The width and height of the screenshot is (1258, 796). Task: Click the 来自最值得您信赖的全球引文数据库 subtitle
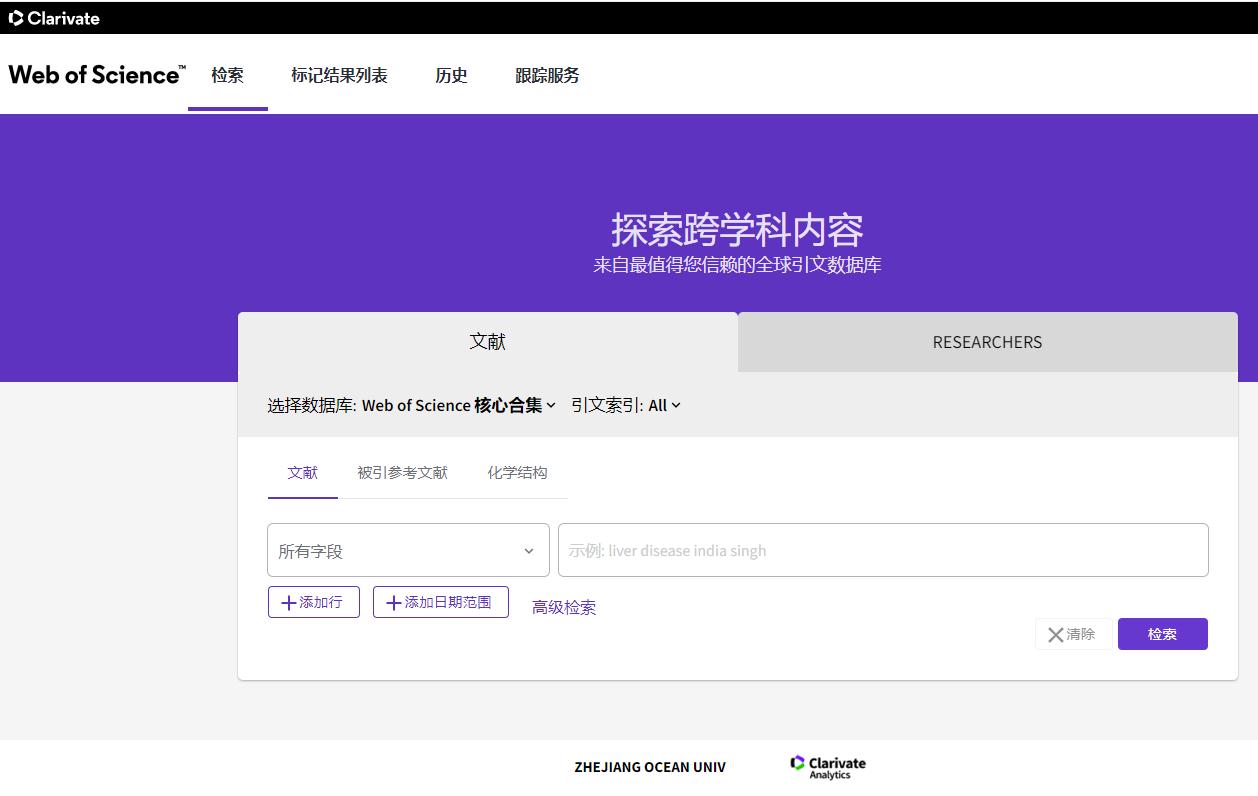pos(737,265)
